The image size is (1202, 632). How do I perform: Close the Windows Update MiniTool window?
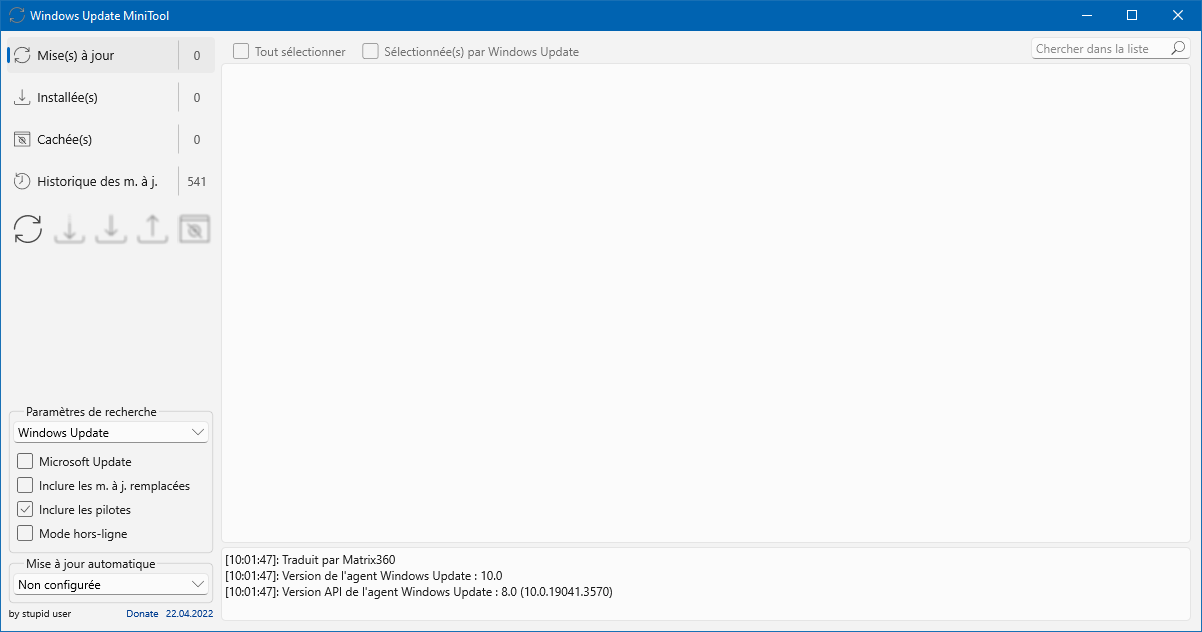(1178, 15)
